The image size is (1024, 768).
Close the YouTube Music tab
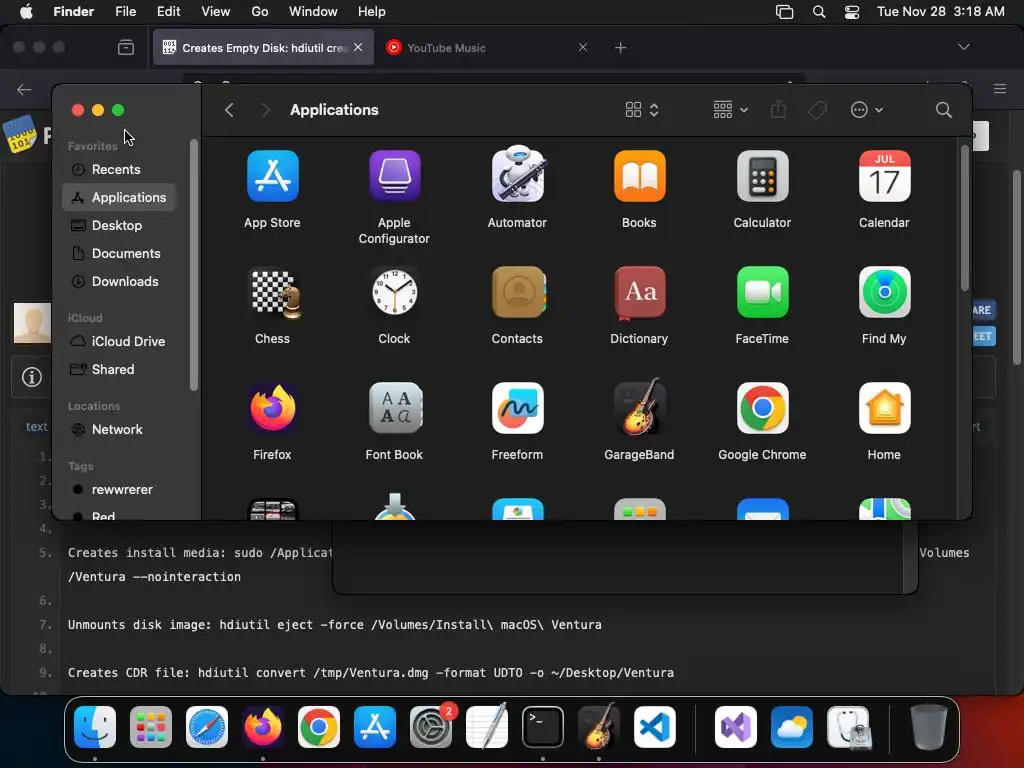click(583, 47)
